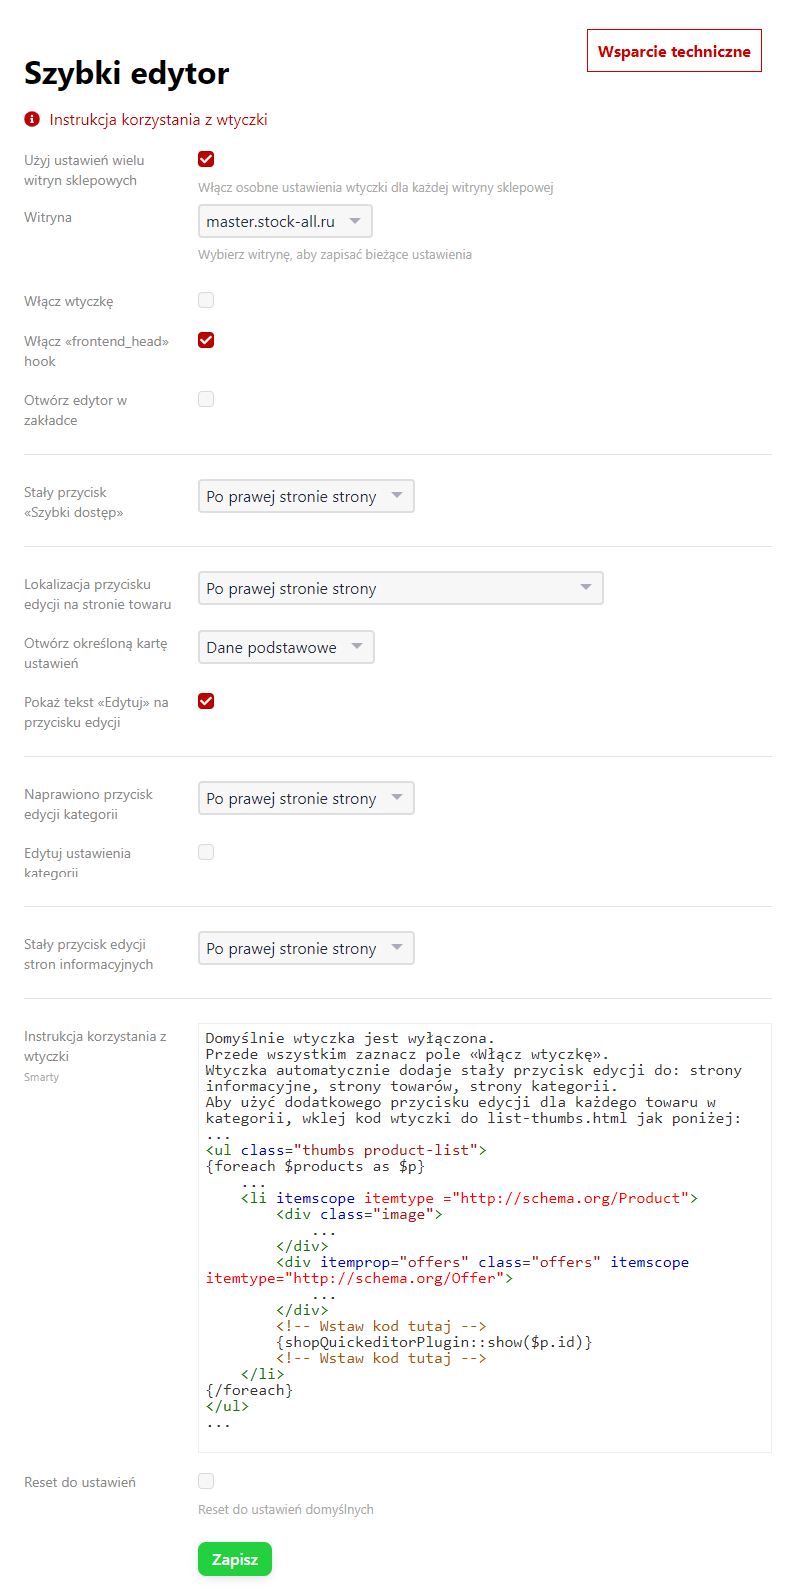Check the Otwórz edytor w zakładce option

[x=206, y=399]
